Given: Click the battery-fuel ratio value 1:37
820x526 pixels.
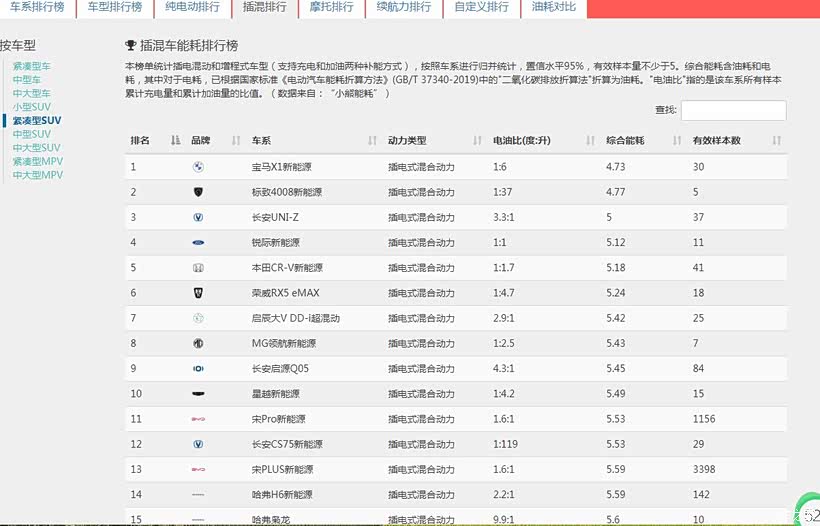Looking at the screenshot, I should click(503, 192).
